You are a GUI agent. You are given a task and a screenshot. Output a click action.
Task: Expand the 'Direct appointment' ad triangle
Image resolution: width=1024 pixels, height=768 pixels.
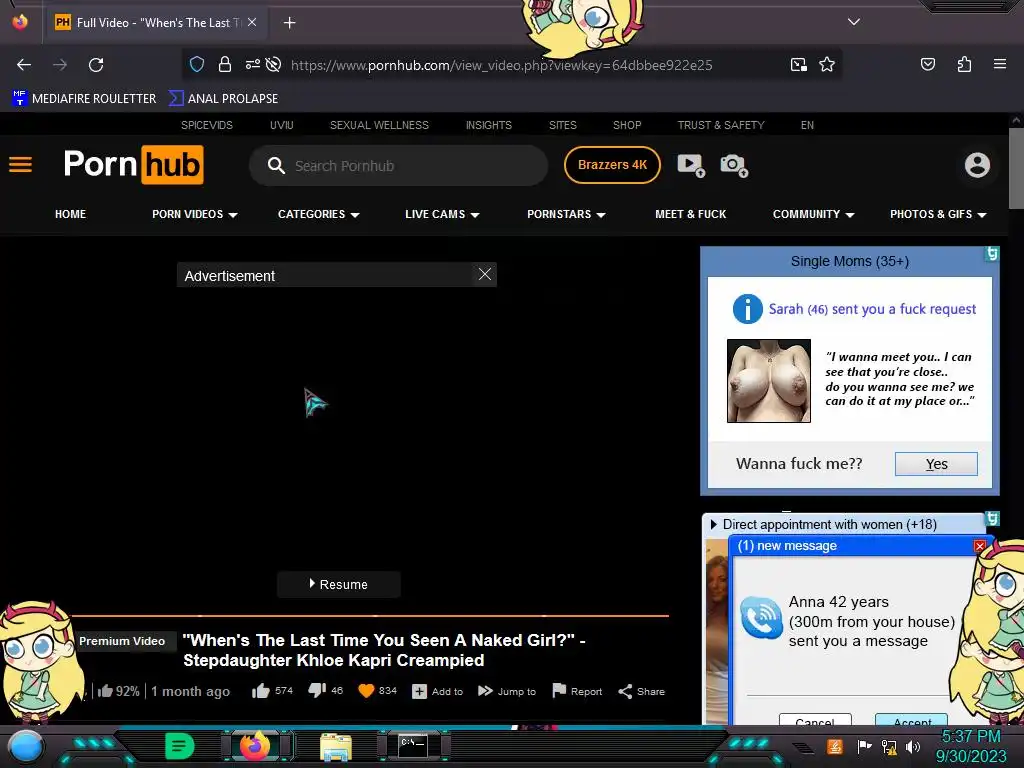713,524
